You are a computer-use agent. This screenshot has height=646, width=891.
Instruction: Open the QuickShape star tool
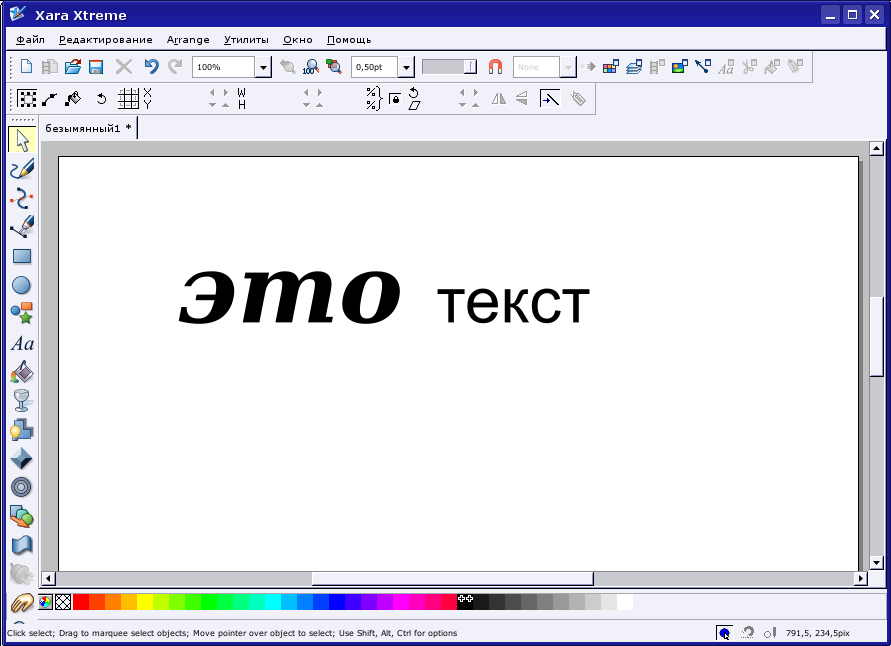pos(22,313)
